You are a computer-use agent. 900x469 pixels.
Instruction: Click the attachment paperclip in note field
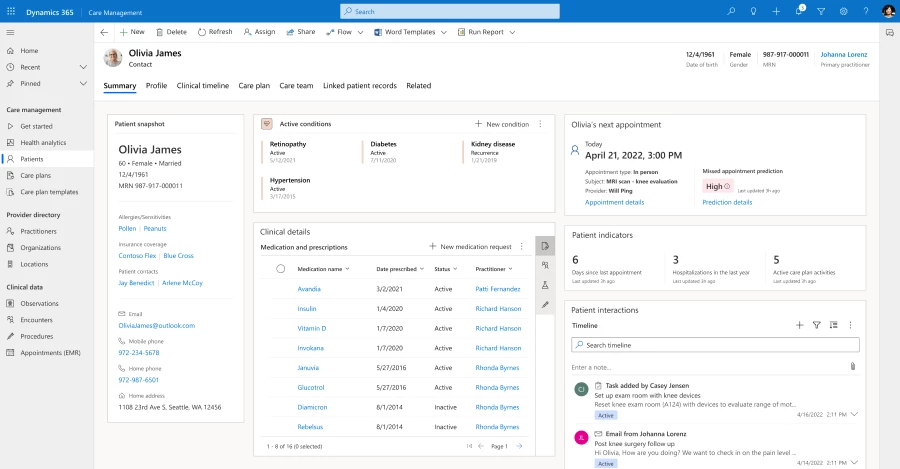point(852,367)
